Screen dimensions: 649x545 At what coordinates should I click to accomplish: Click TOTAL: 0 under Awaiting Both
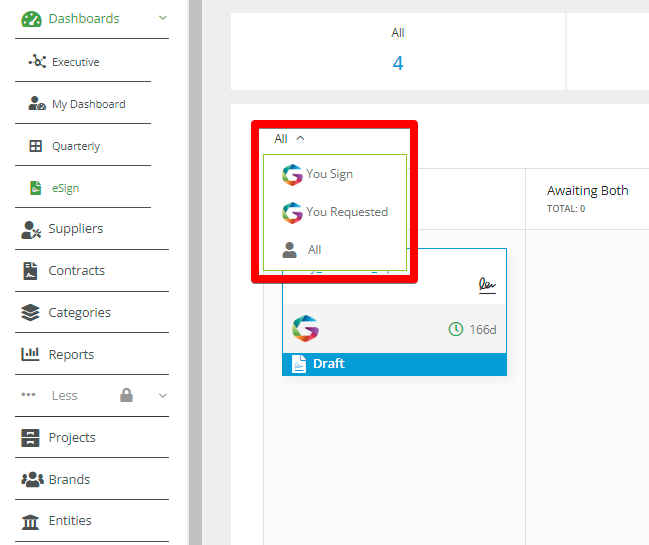coord(566,209)
